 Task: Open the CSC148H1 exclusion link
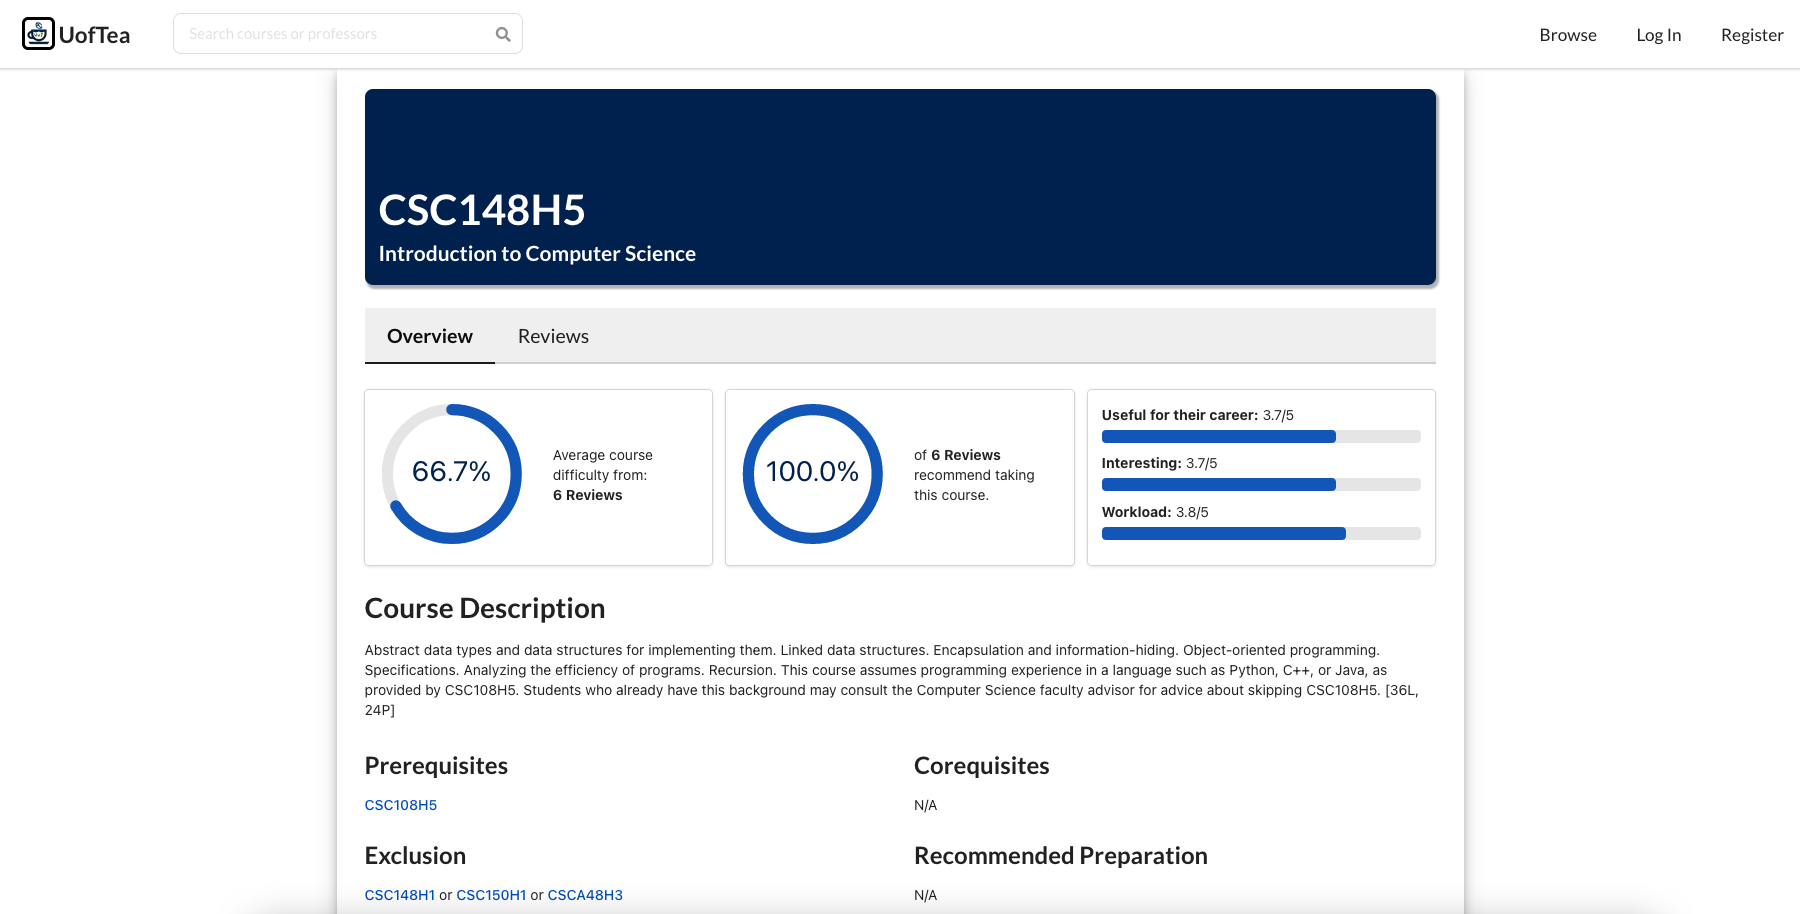(x=400, y=895)
